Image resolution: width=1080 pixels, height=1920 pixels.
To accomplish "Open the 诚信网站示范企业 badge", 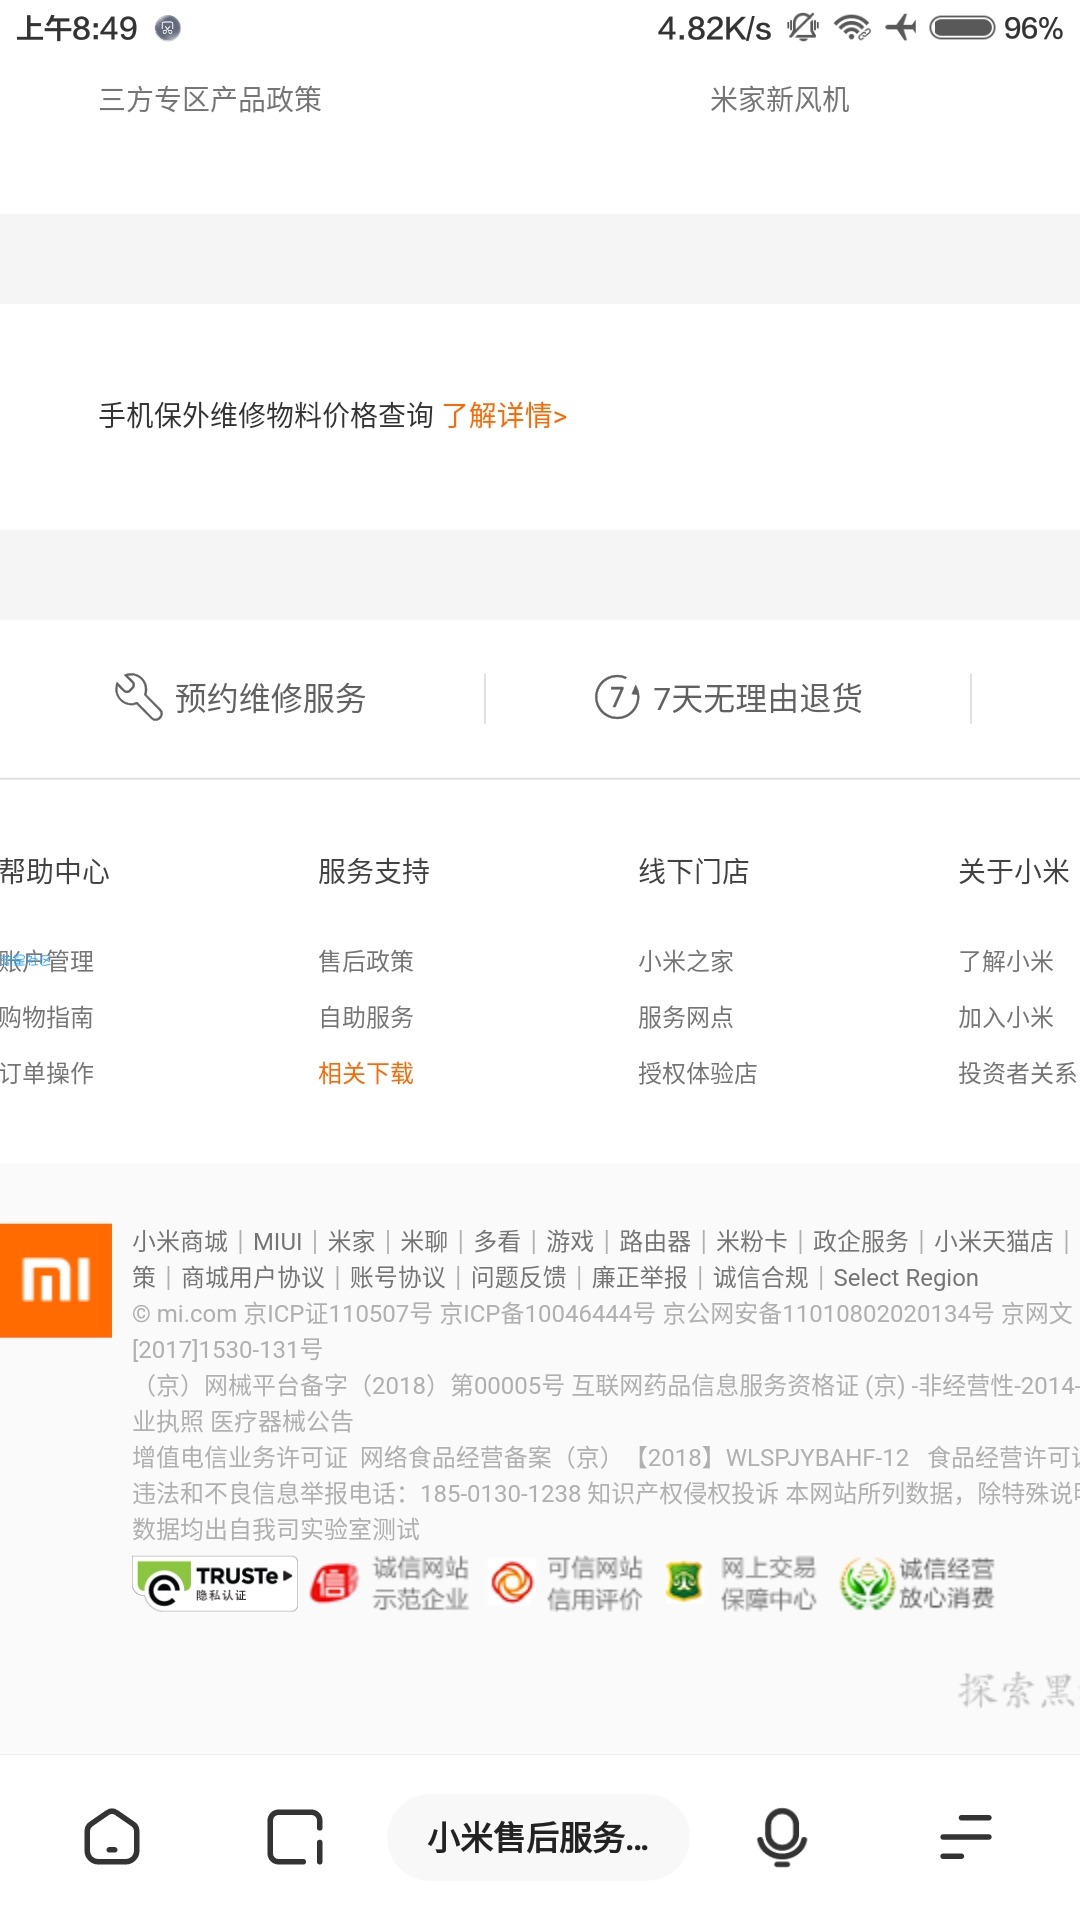I will pyautogui.click(x=390, y=1584).
